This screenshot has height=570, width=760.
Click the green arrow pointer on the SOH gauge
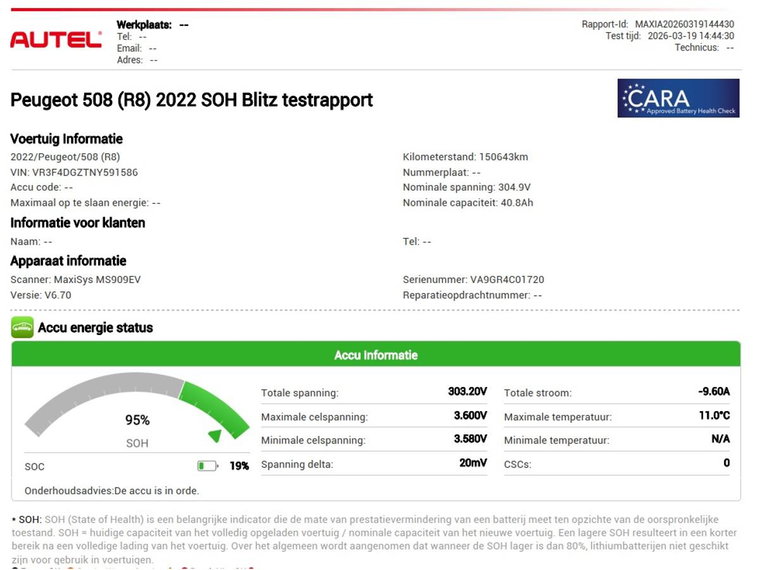215,435
